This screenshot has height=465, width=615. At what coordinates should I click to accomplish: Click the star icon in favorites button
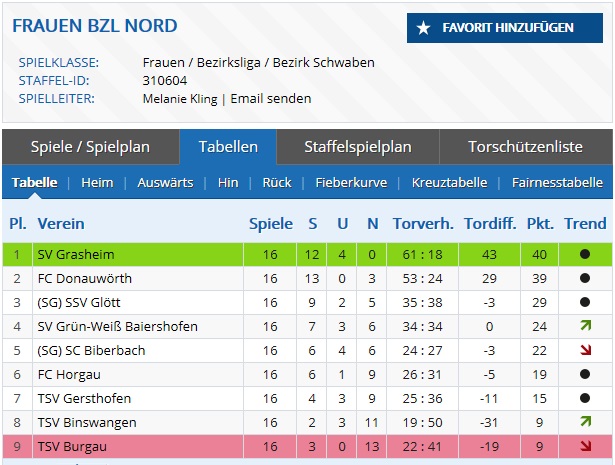(x=424, y=28)
